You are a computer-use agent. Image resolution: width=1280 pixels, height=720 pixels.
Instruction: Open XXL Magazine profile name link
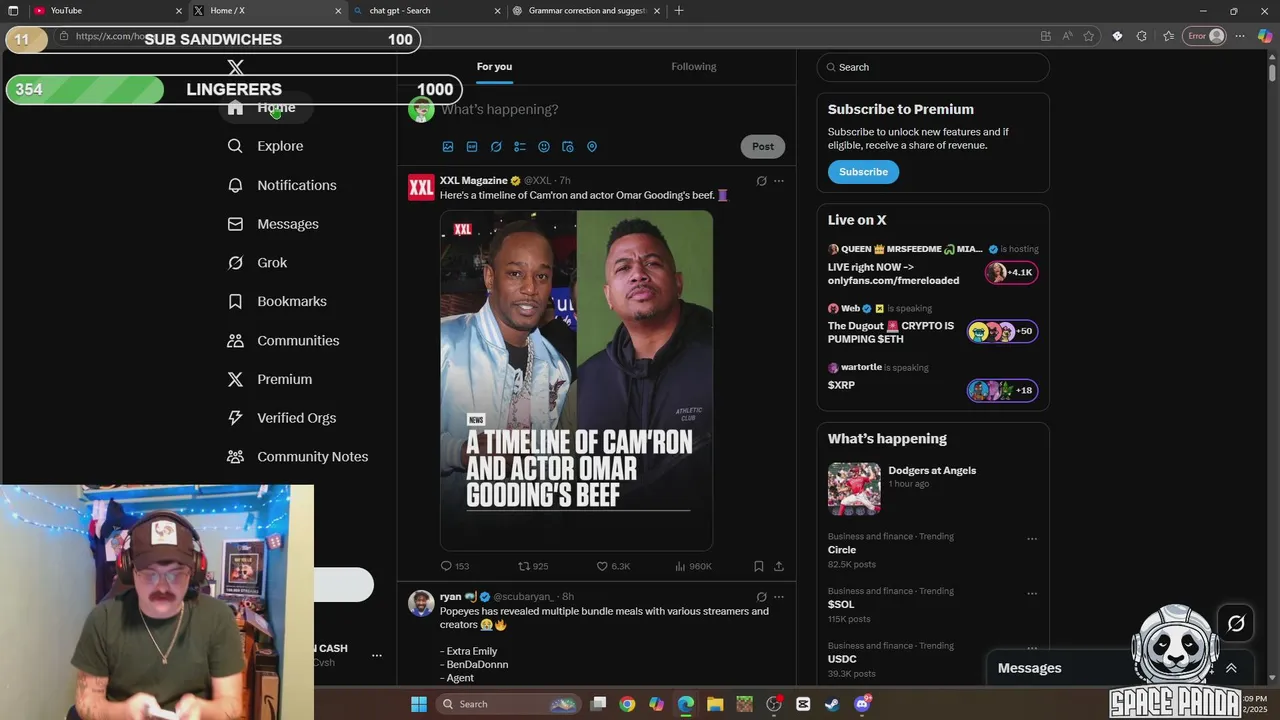474,181
